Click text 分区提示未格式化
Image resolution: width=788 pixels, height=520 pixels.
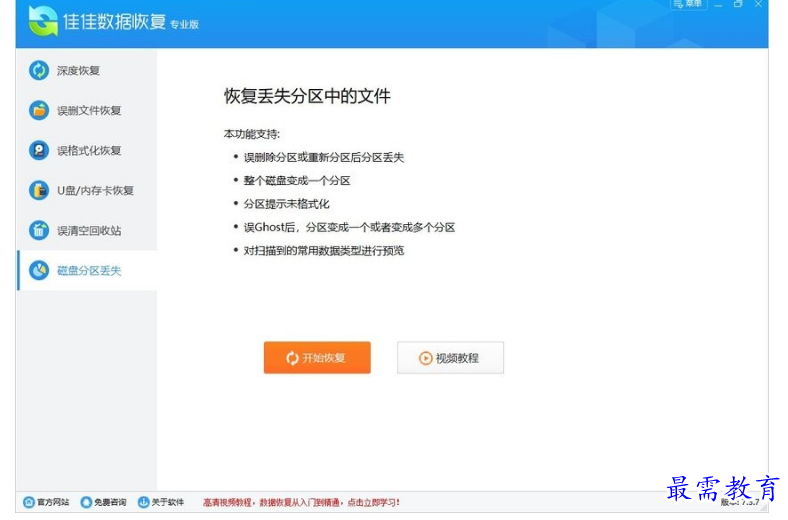point(286,204)
